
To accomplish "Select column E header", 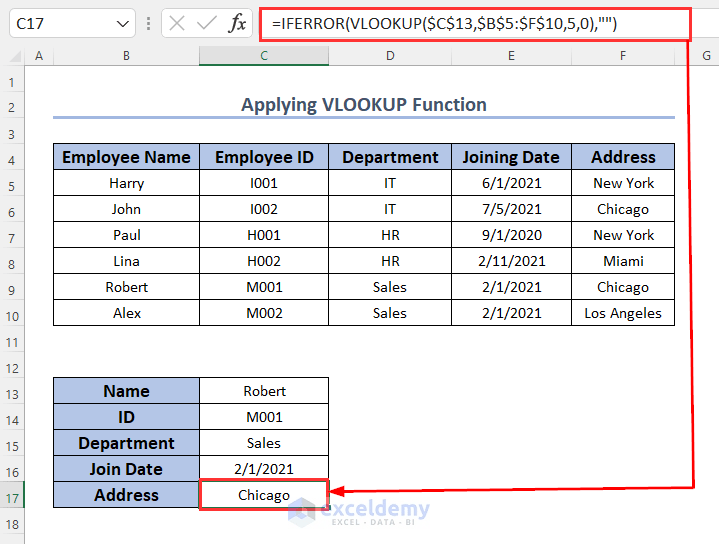I will pos(511,56).
